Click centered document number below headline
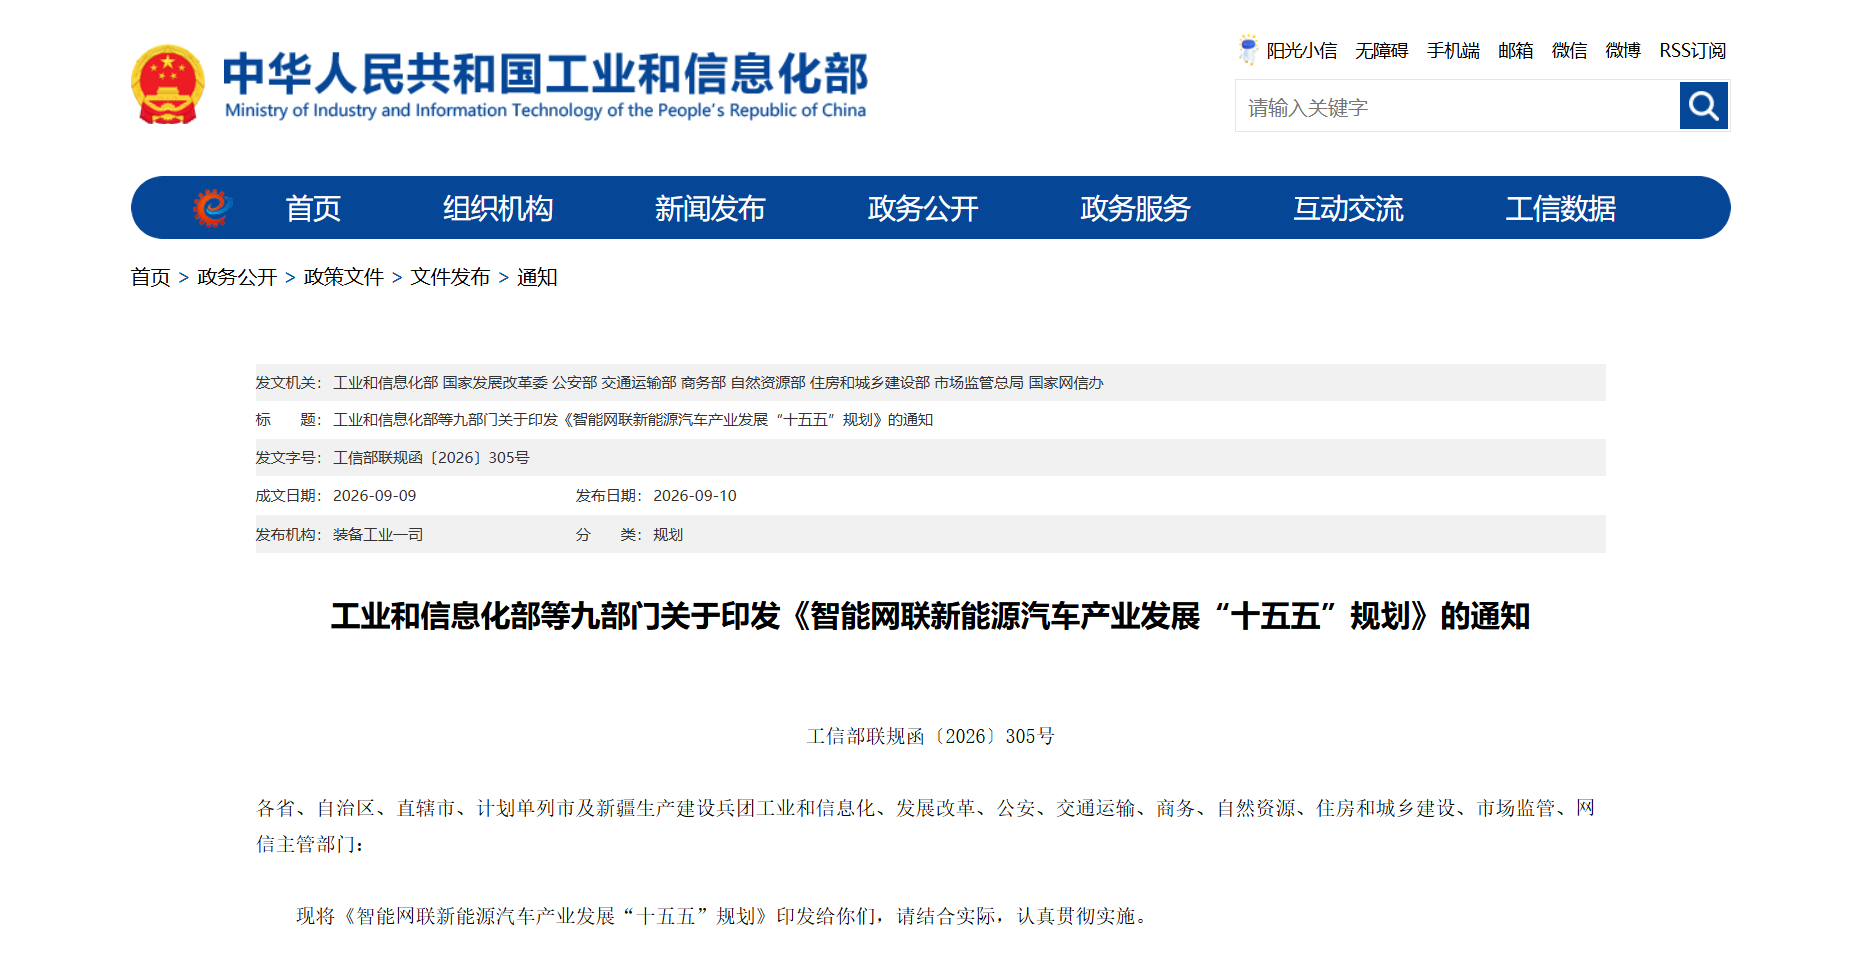1876x962 pixels. [x=930, y=737]
